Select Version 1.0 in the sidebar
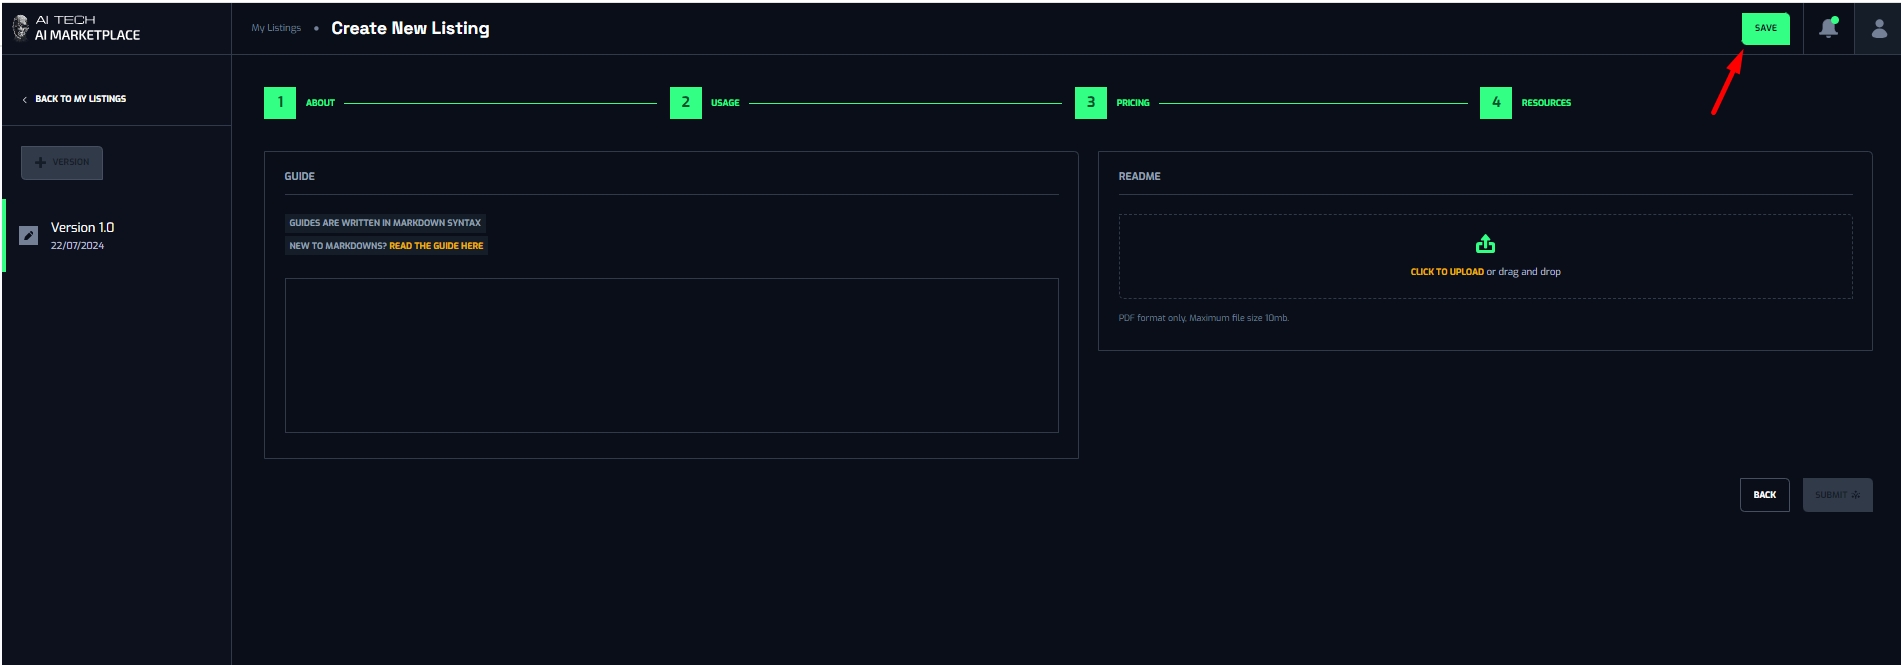1901x665 pixels. pos(82,228)
